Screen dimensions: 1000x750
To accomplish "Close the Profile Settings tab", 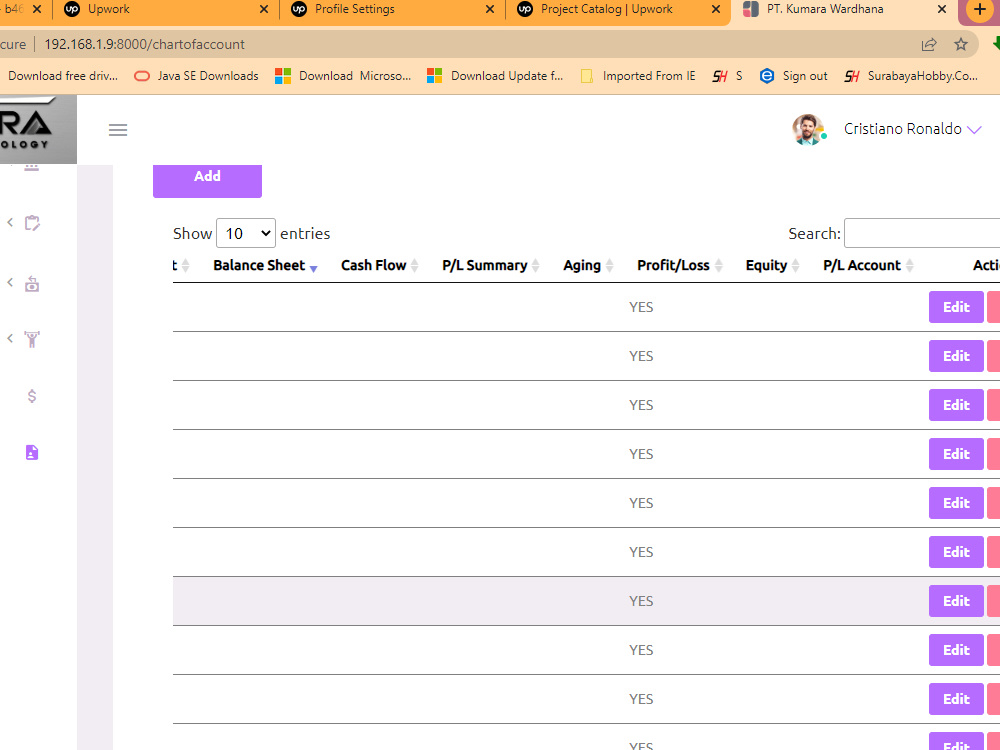I will click(x=489, y=9).
